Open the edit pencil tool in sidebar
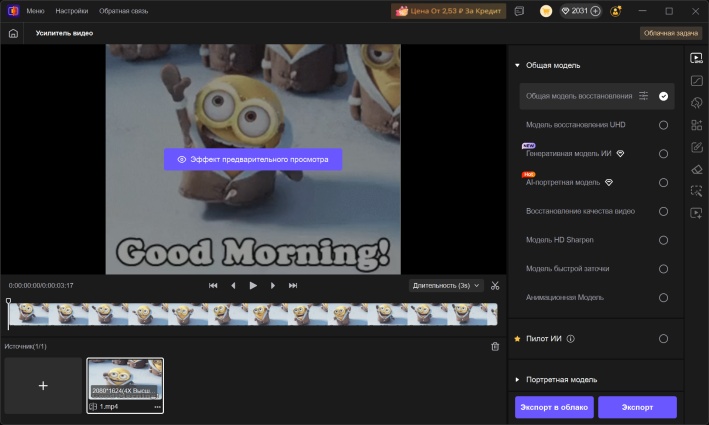709x425 pixels. pos(696,147)
